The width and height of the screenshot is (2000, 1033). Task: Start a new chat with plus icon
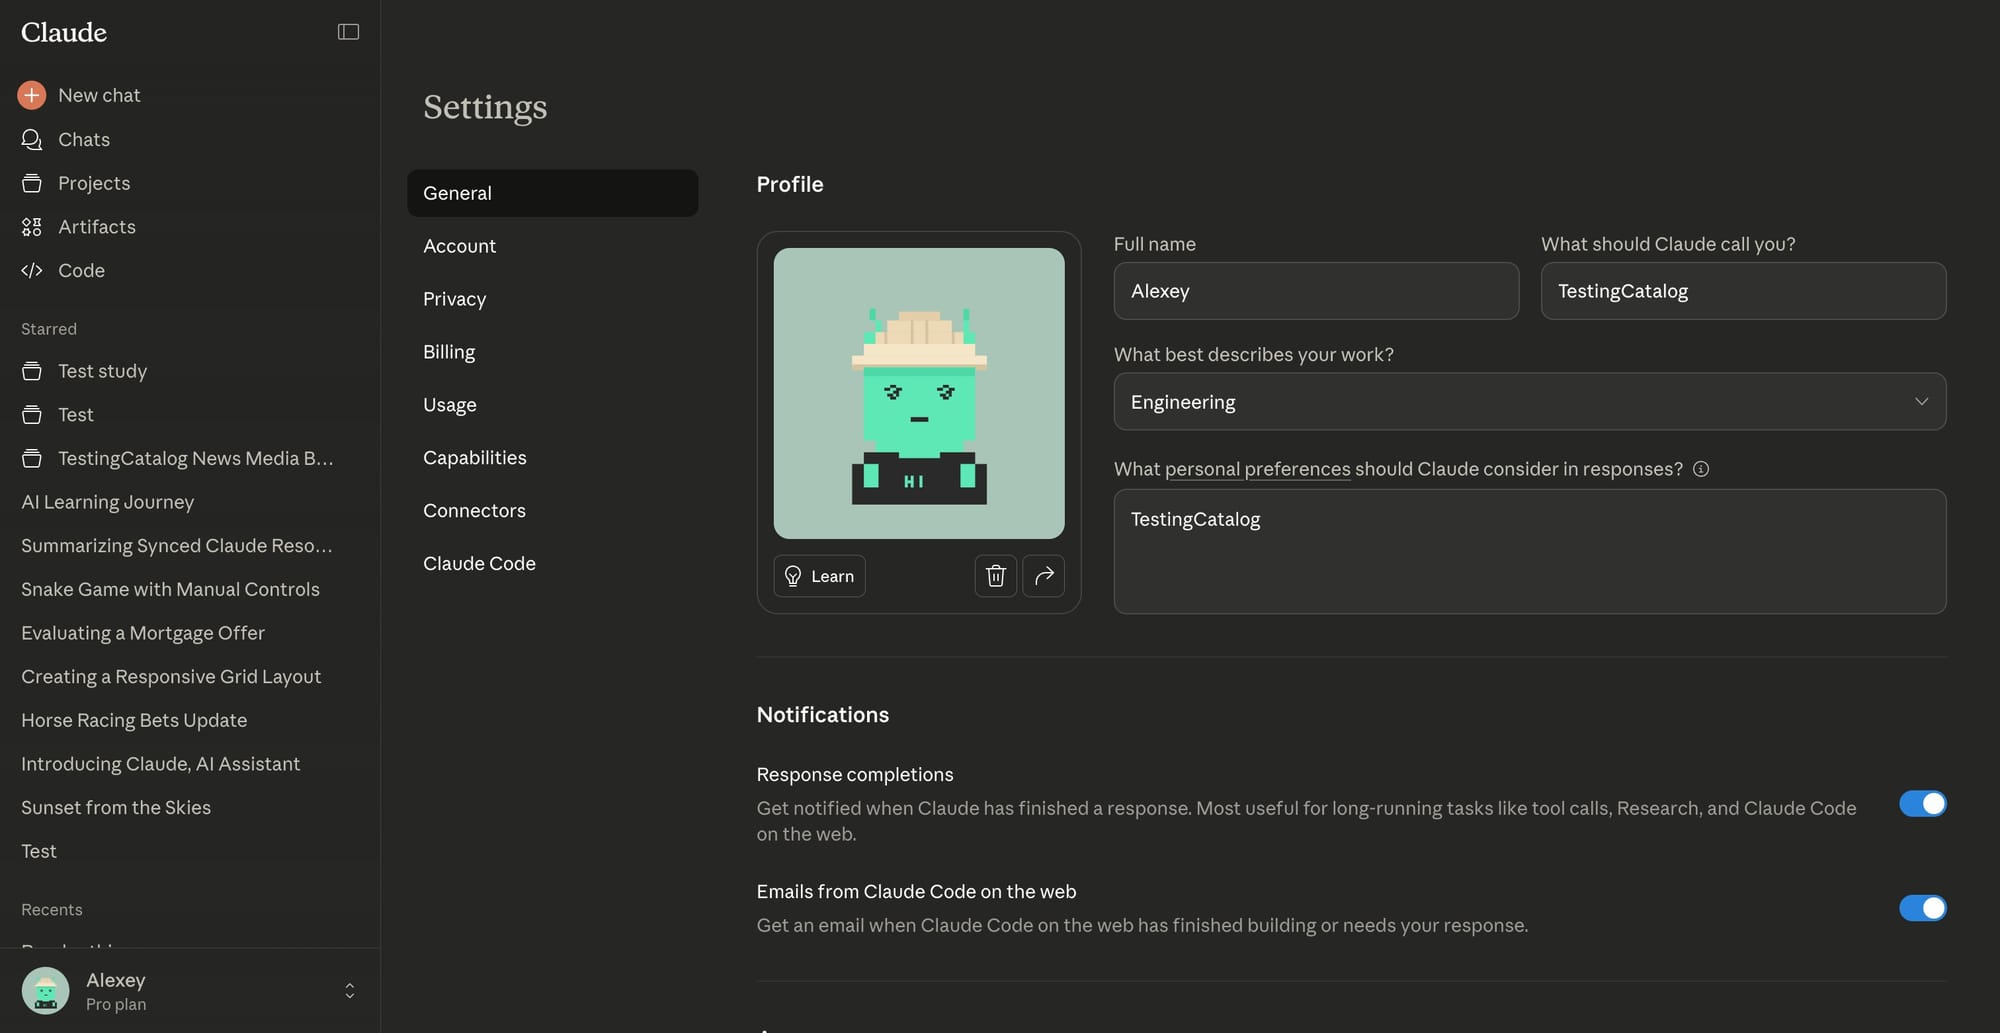32,95
